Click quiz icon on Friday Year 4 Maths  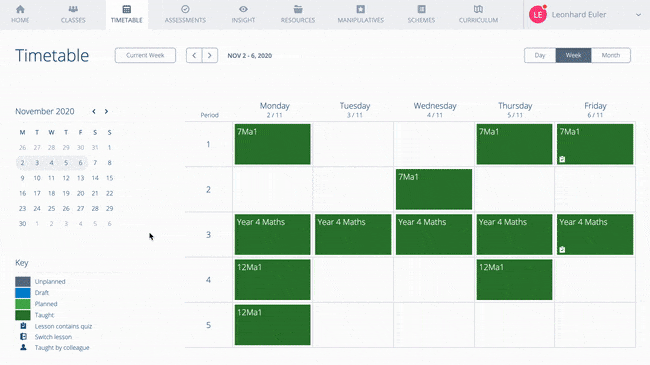click(x=562, y=250)
